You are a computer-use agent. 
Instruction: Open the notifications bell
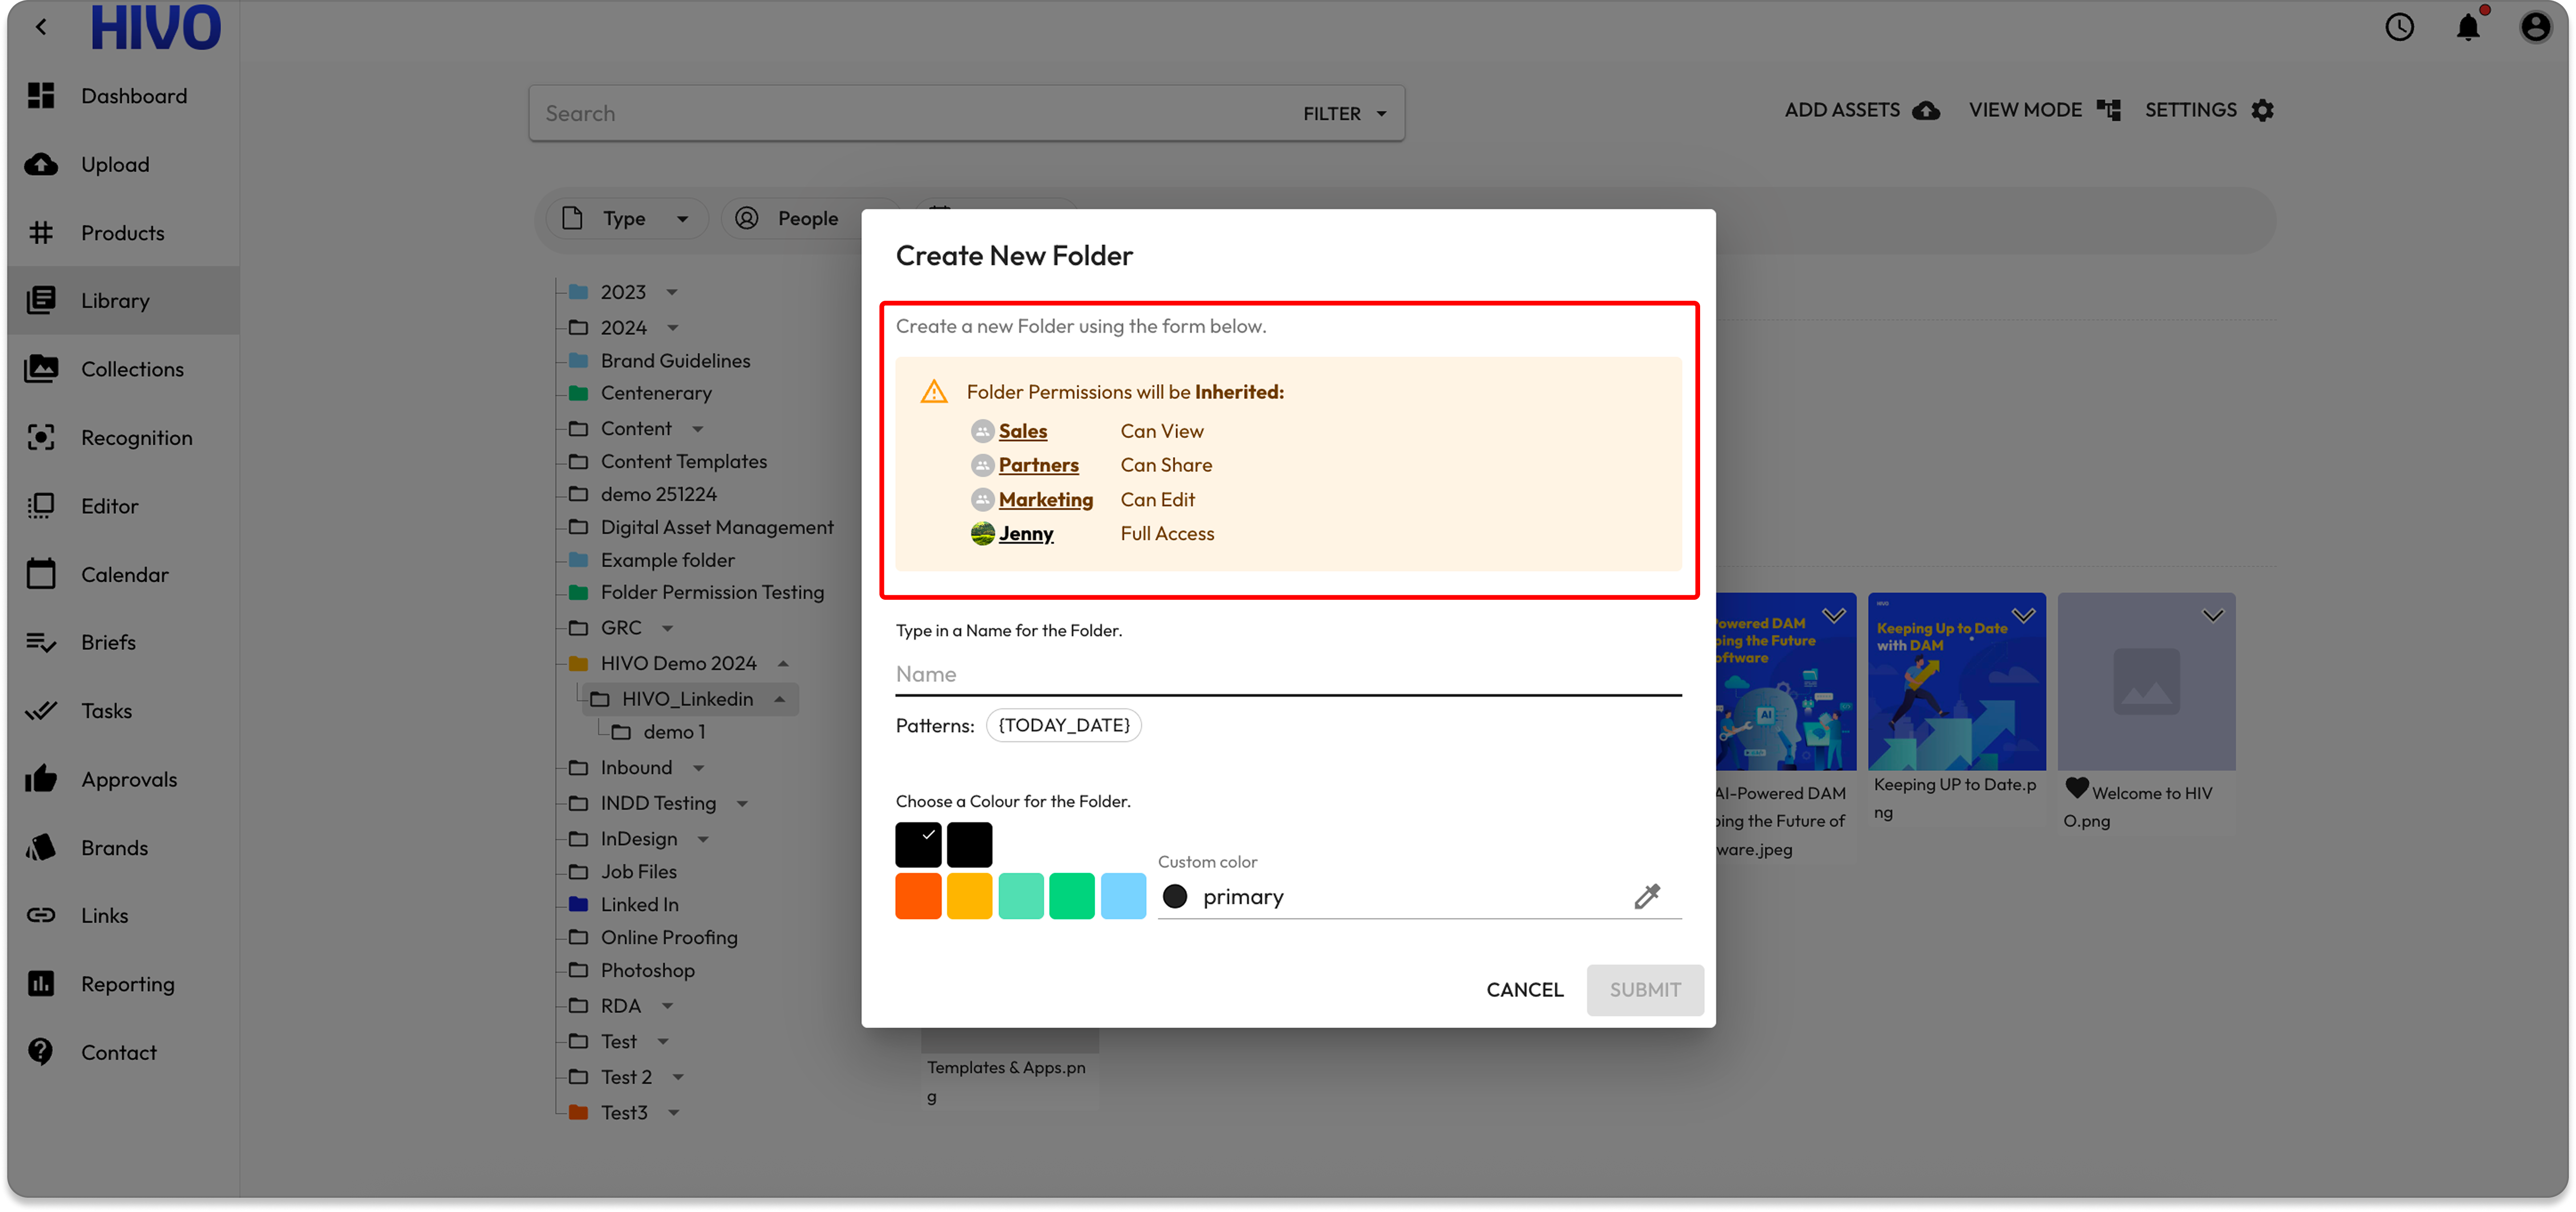click(x=2467, y=27)
